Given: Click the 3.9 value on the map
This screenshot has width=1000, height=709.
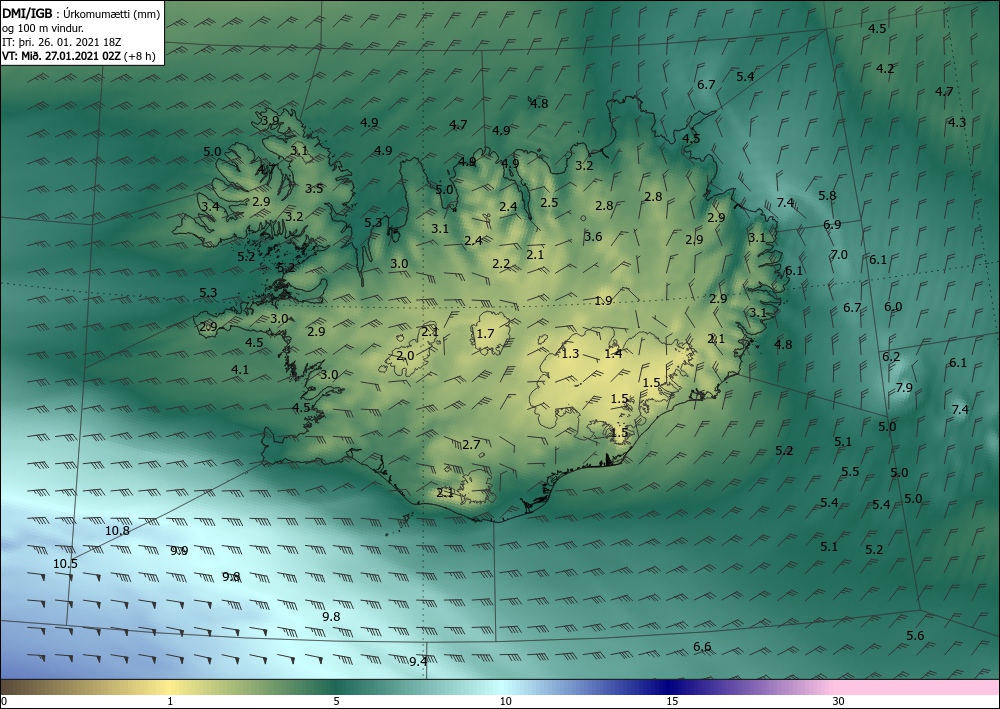Looking at the screenshot, I should pos(270,121).
